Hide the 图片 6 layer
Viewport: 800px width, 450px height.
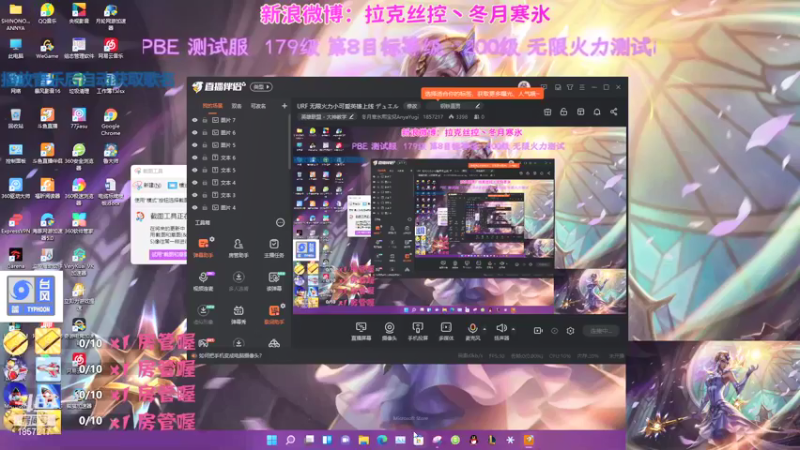(194, 133)
